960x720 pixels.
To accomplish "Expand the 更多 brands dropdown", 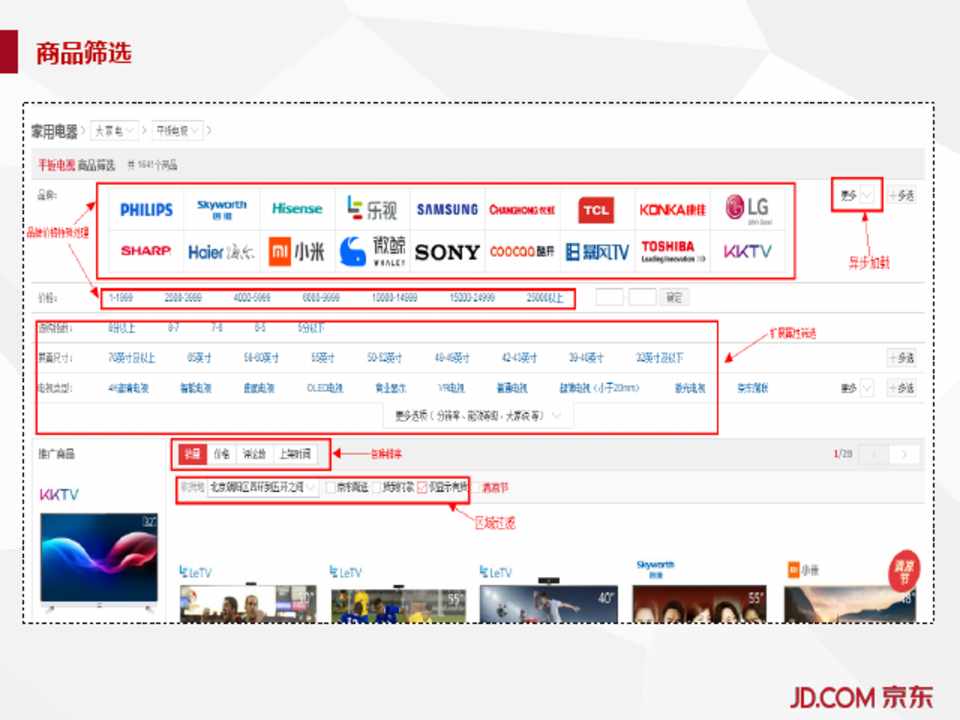I will (857, 196).
